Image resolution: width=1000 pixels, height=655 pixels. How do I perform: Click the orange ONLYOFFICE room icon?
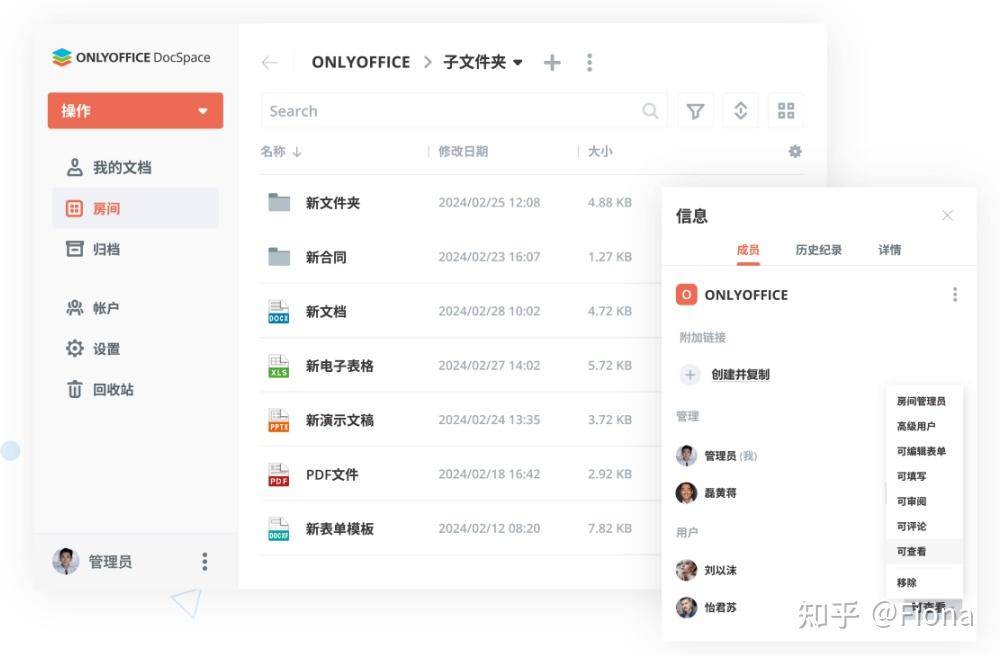(686, 295)
